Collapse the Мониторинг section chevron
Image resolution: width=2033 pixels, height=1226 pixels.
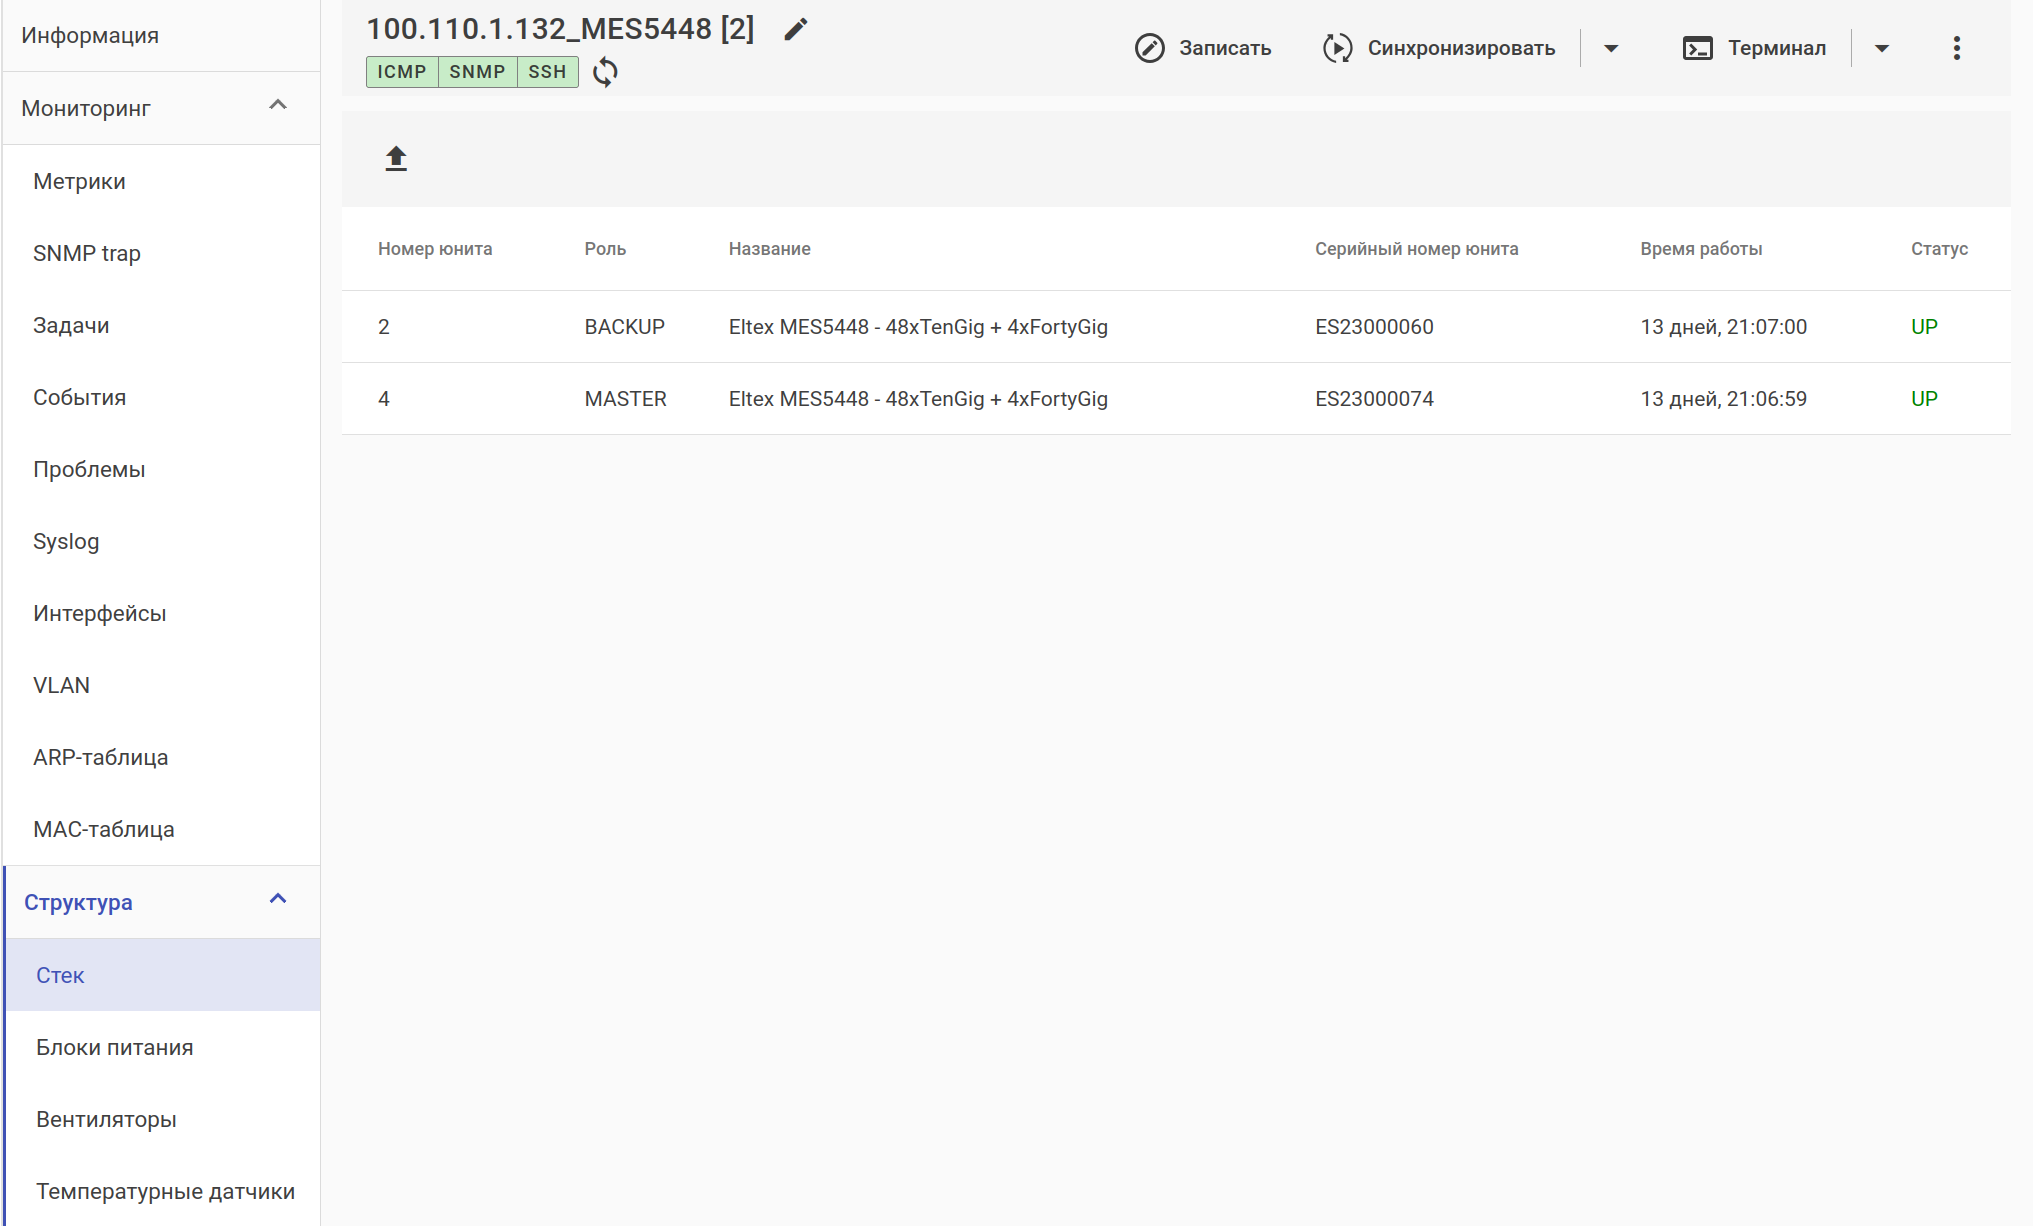(278, 105)
